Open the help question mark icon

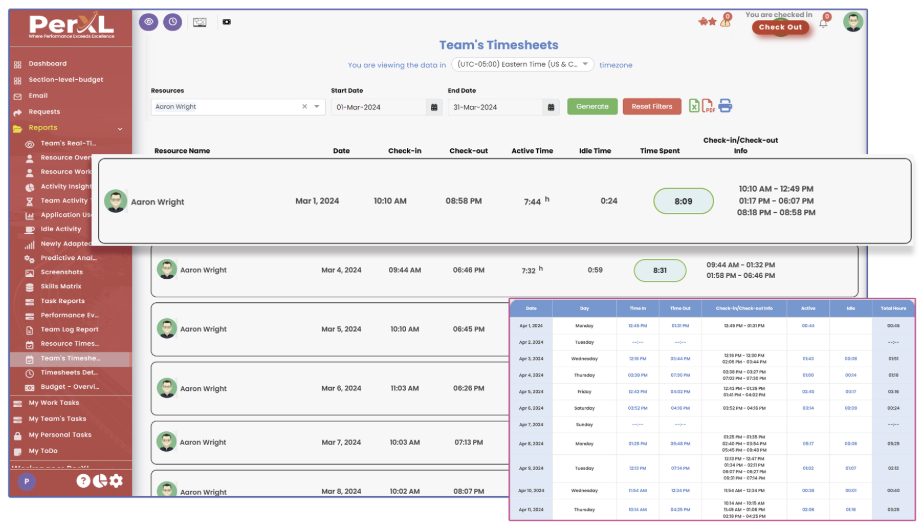pos(84,481)
